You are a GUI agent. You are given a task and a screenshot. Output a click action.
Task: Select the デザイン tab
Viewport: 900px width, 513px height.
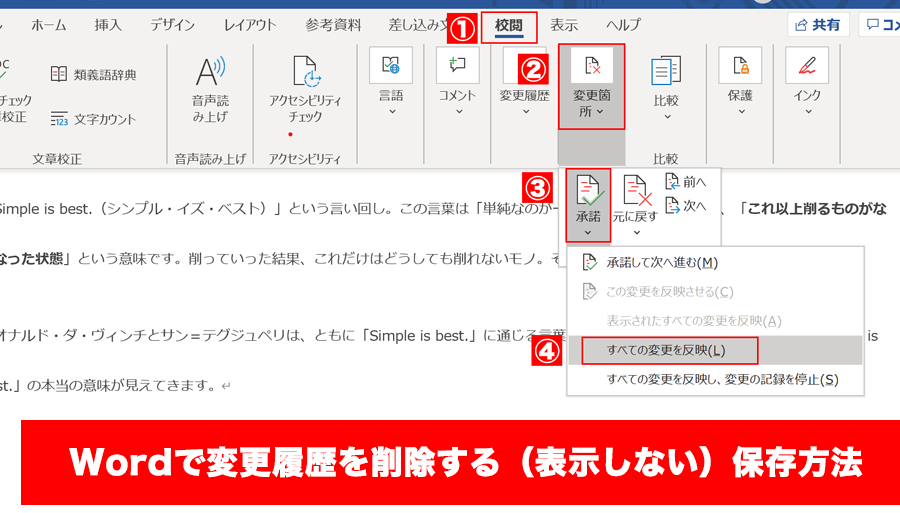pyautogui.click(x=172, y=25)
